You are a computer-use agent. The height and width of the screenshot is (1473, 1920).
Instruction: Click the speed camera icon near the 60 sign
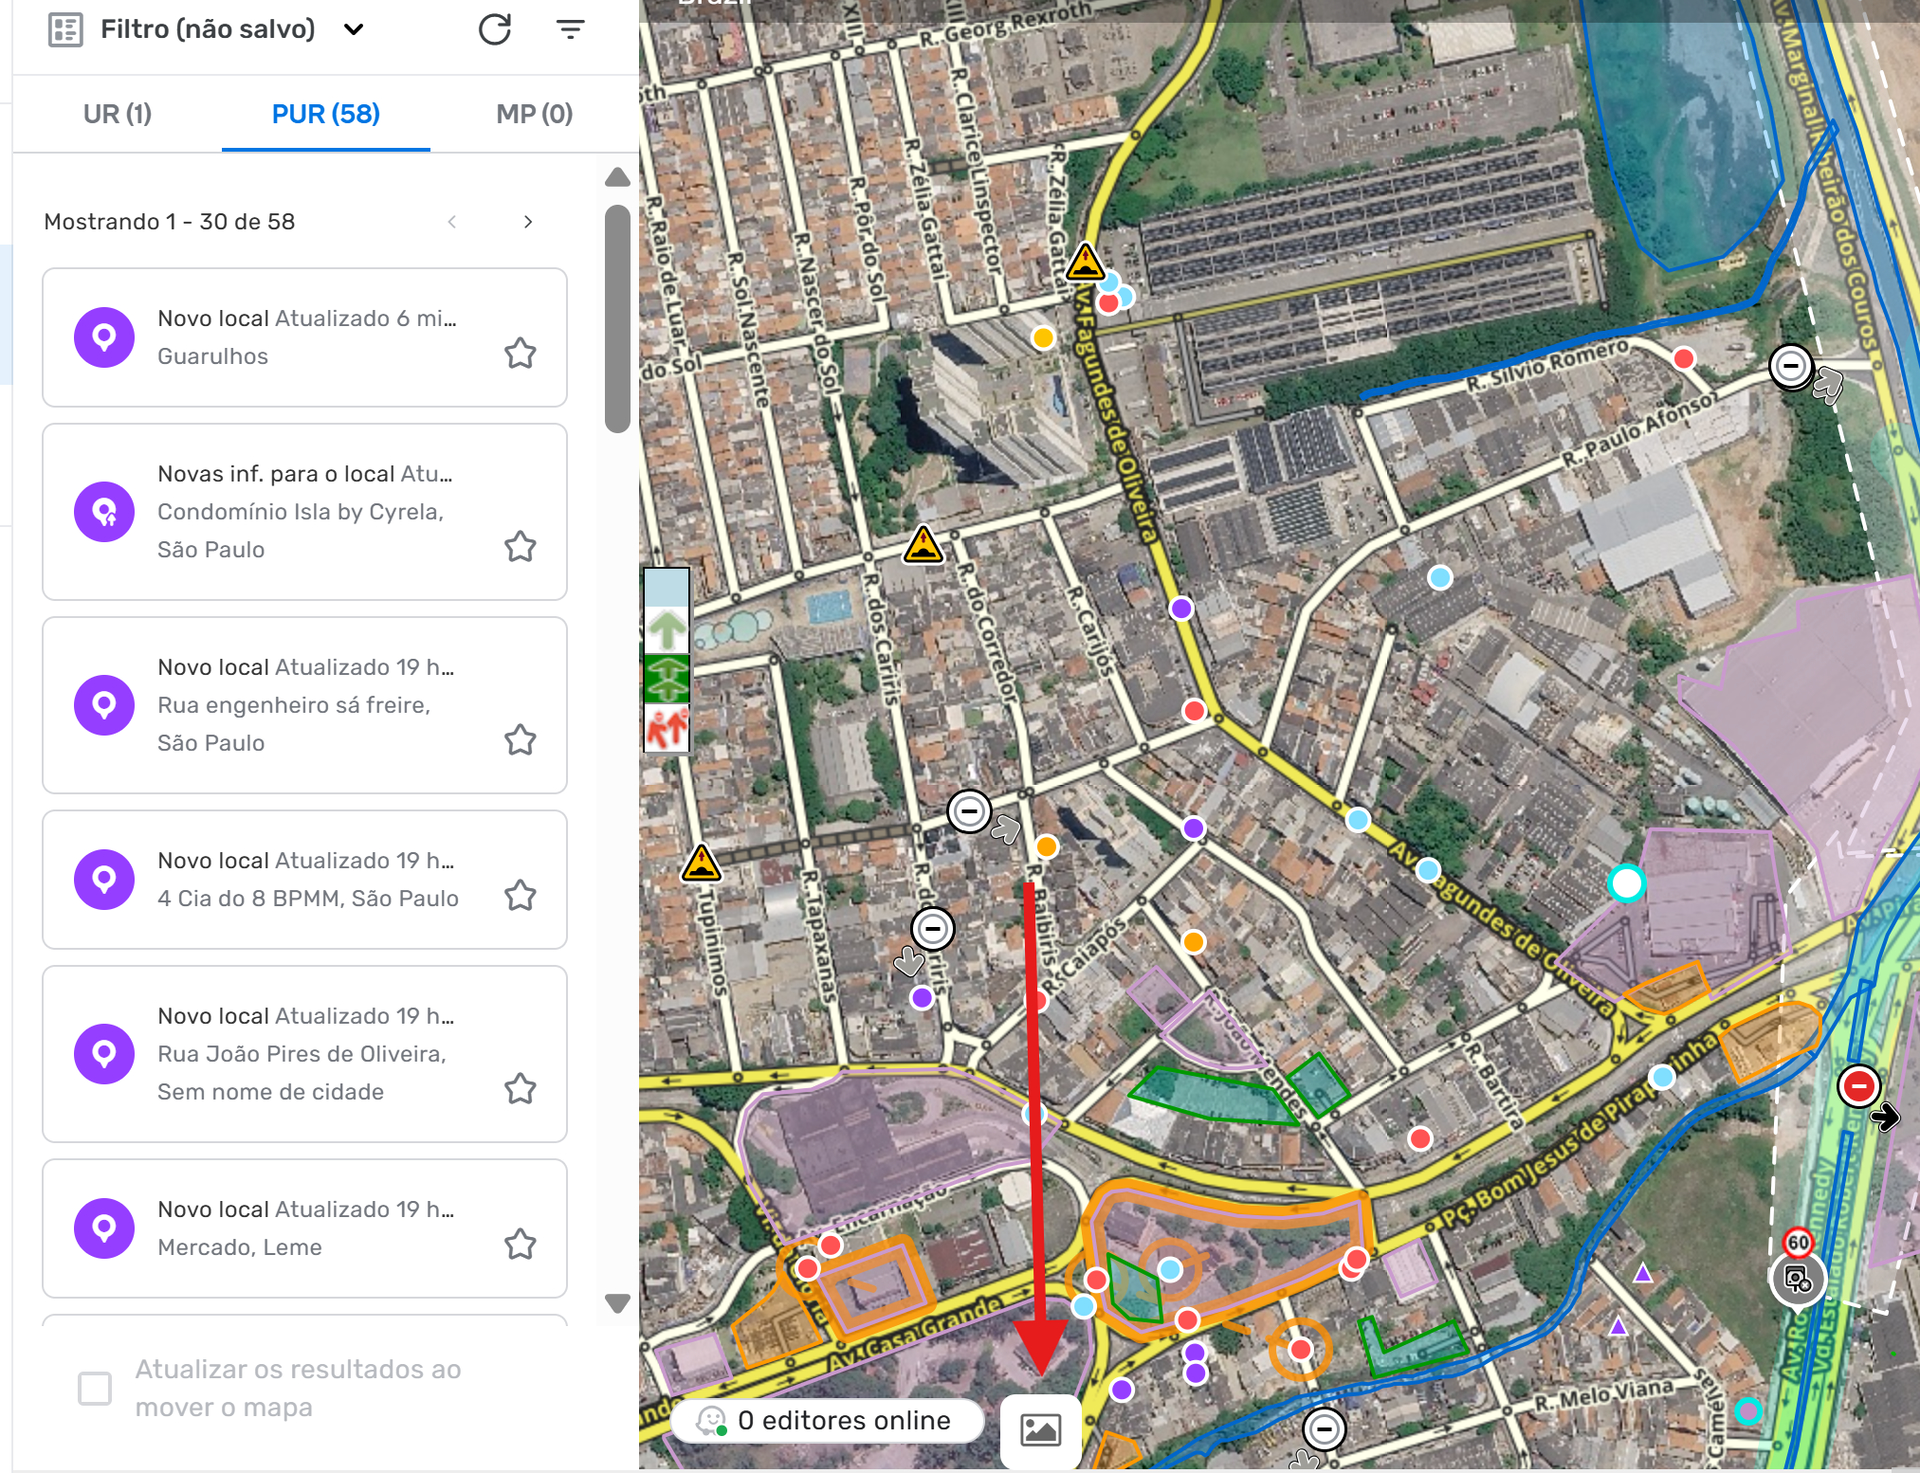[x=1797, y=1279]
